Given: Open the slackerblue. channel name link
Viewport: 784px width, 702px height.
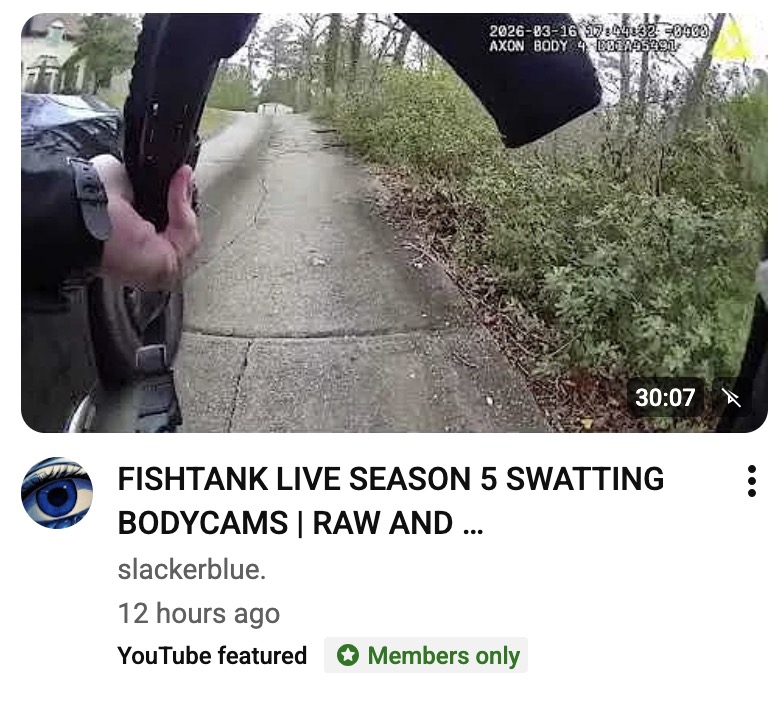Looking at the screenshot, I should click(x=192, y=570).
